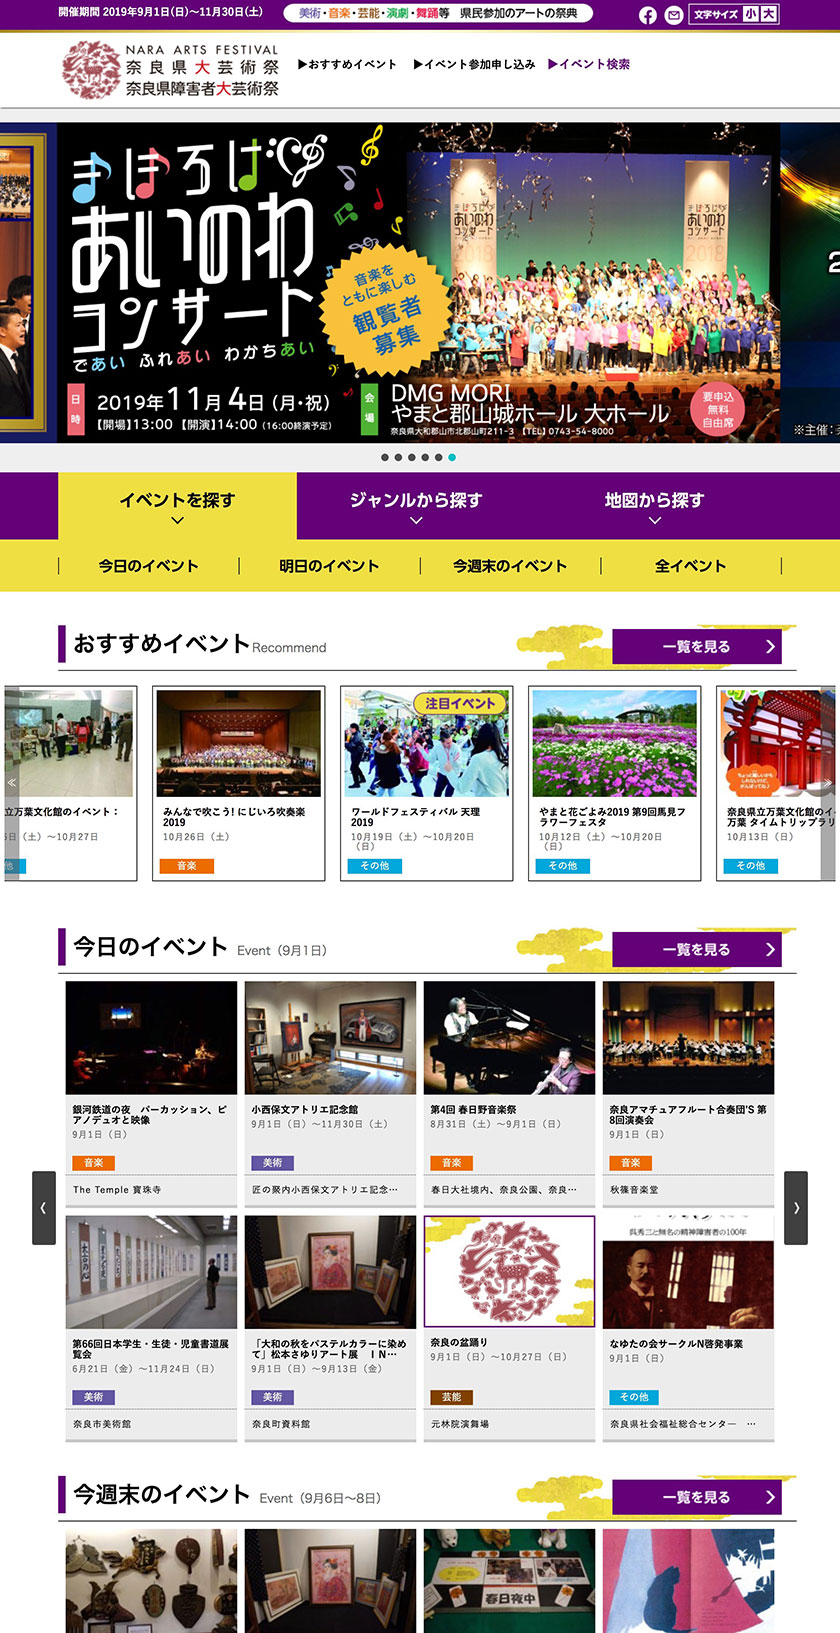Screen dimensions: 840x1633
Task: Click the Nara Arts Festival logo
Action: pos(170,70)
